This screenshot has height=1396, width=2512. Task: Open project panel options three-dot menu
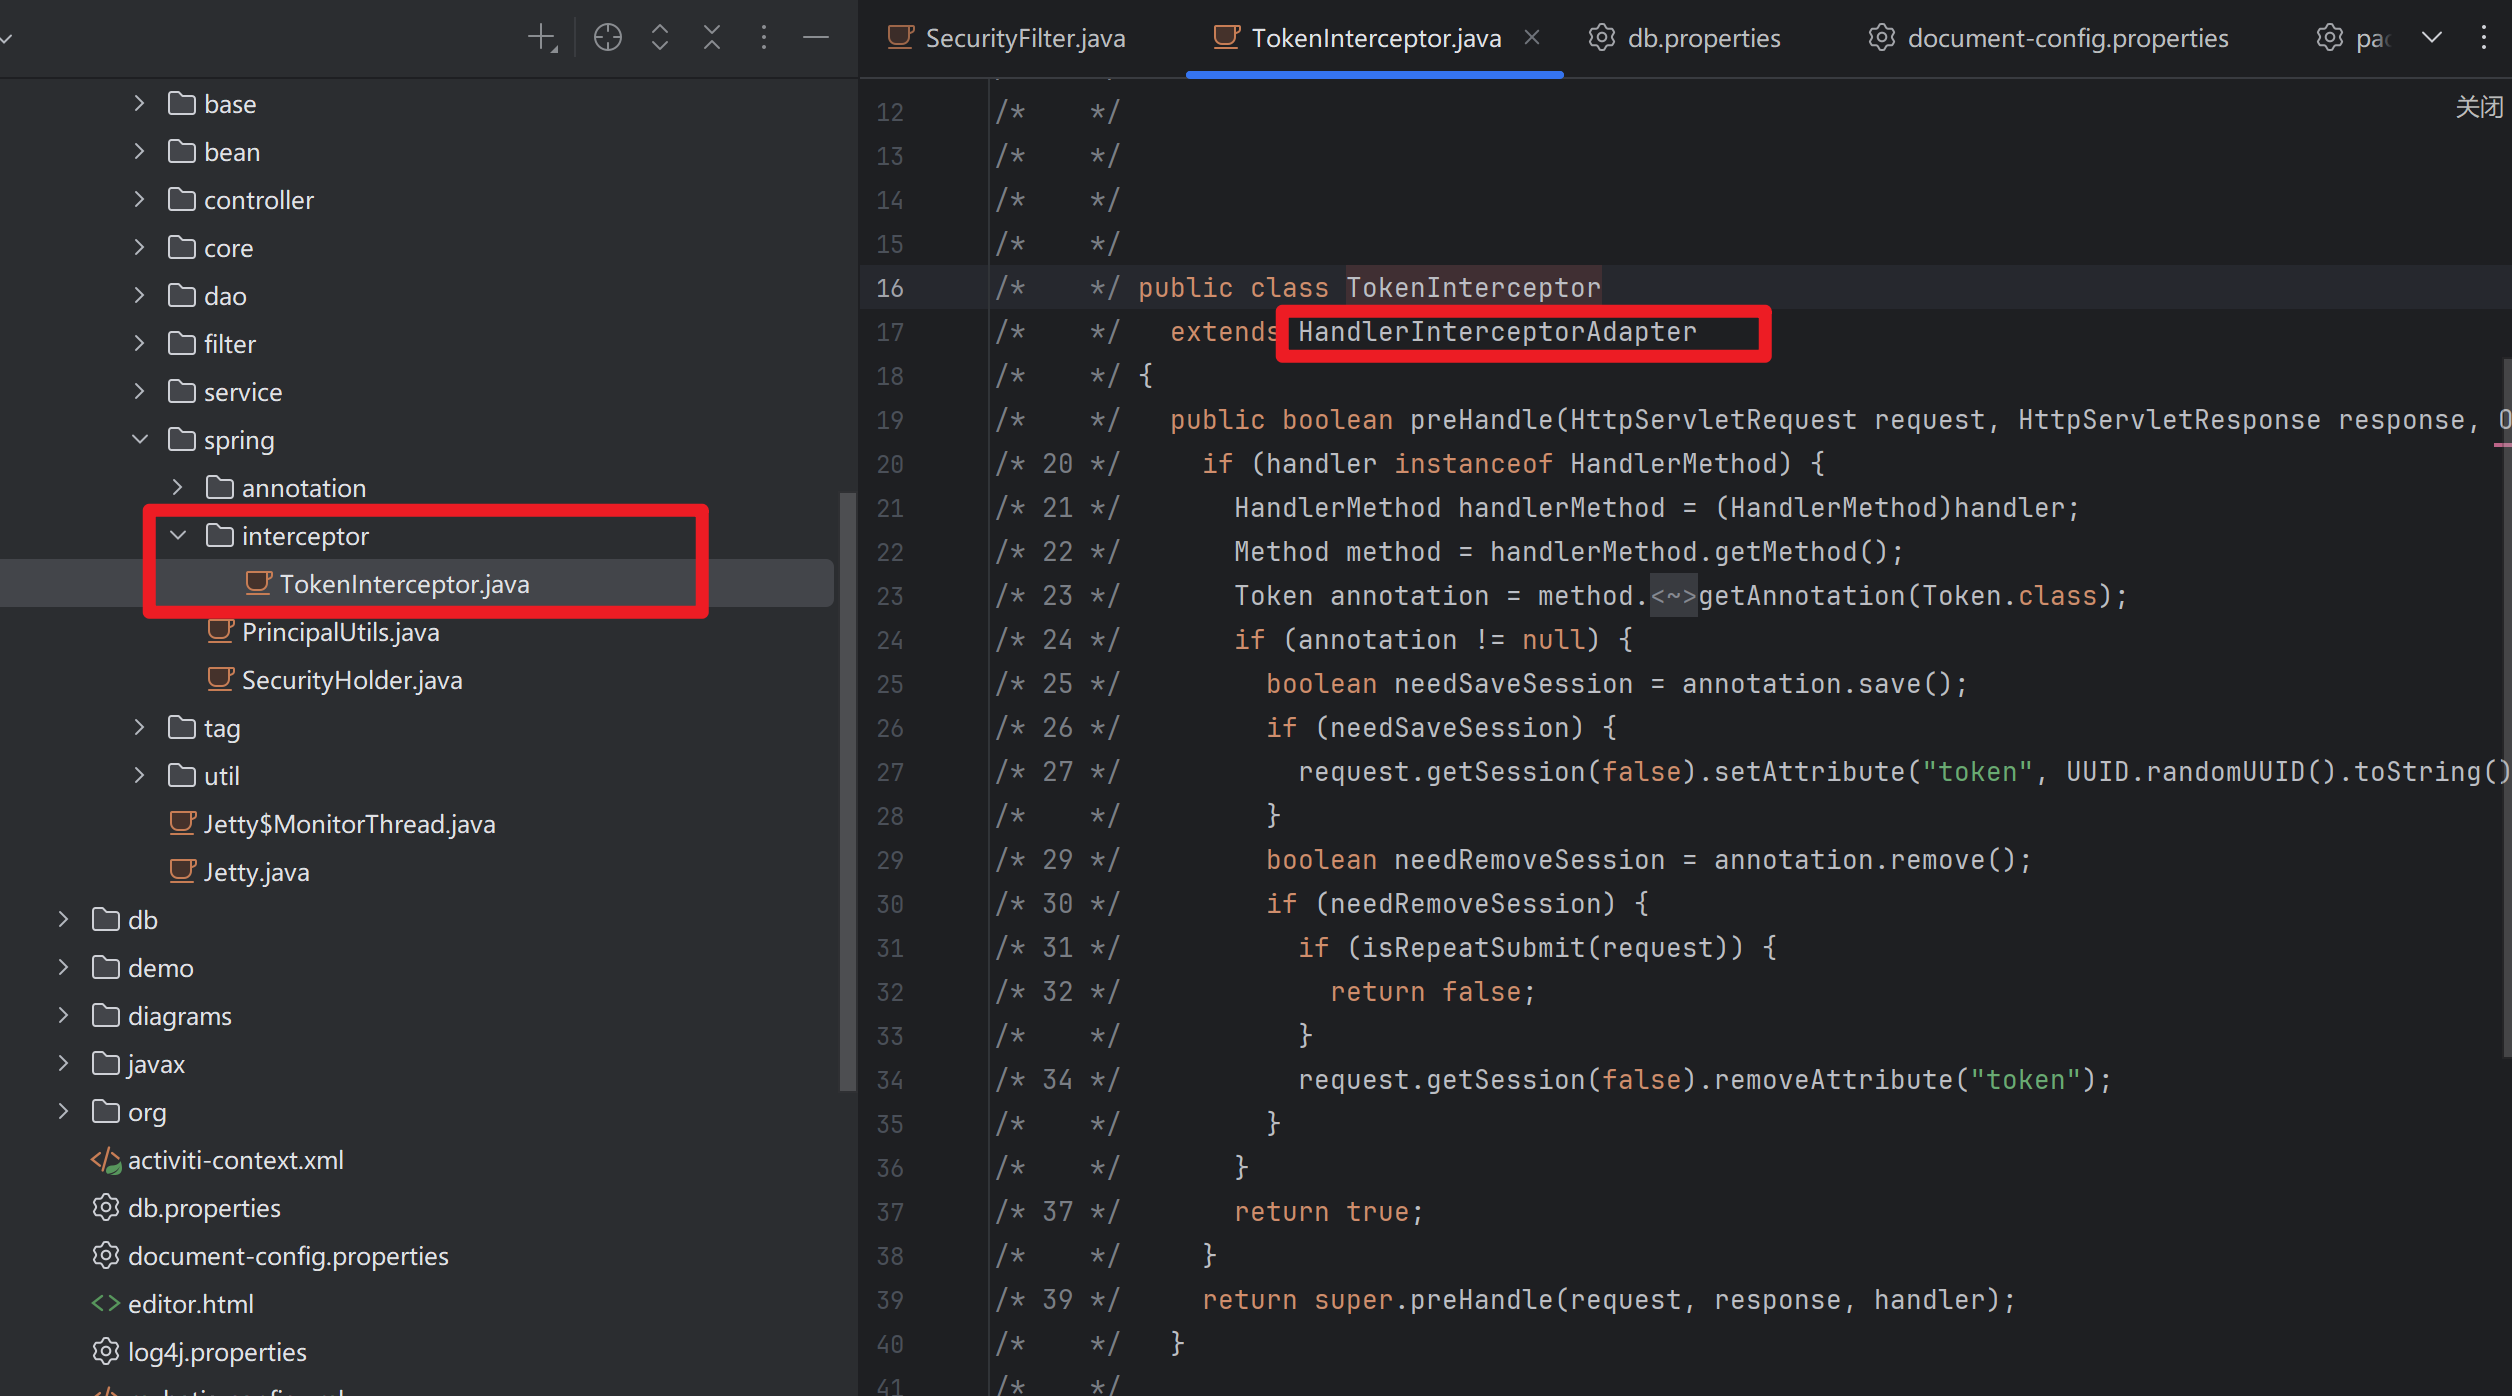(764, 38)
